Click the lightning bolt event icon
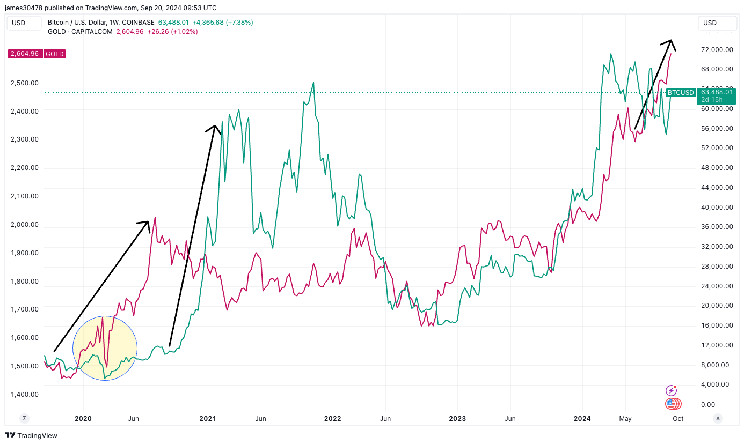This screenshot has width=745, height=445. coord(672,389)
